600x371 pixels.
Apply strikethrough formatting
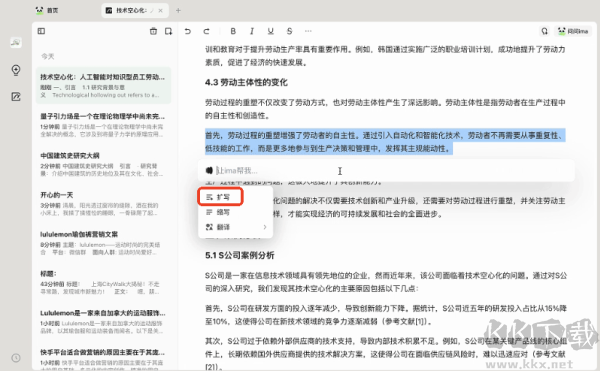290,31
